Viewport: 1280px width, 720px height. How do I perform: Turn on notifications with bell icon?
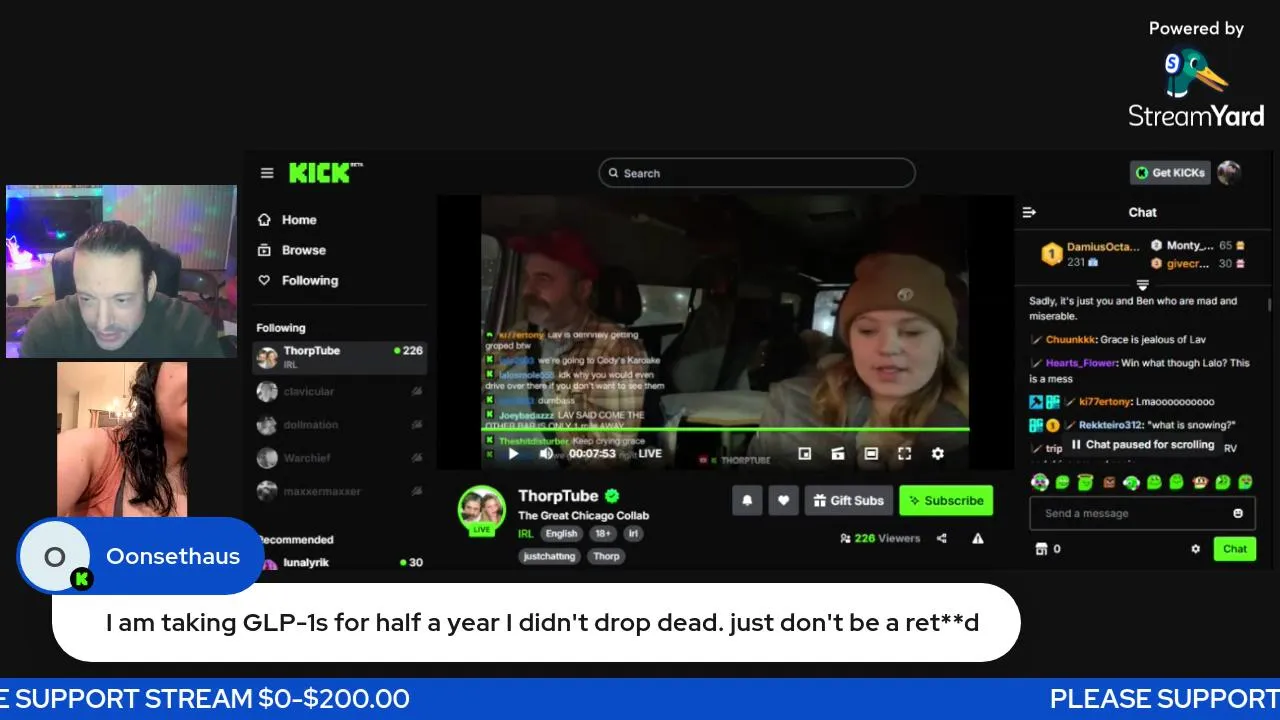click(747, 500)
